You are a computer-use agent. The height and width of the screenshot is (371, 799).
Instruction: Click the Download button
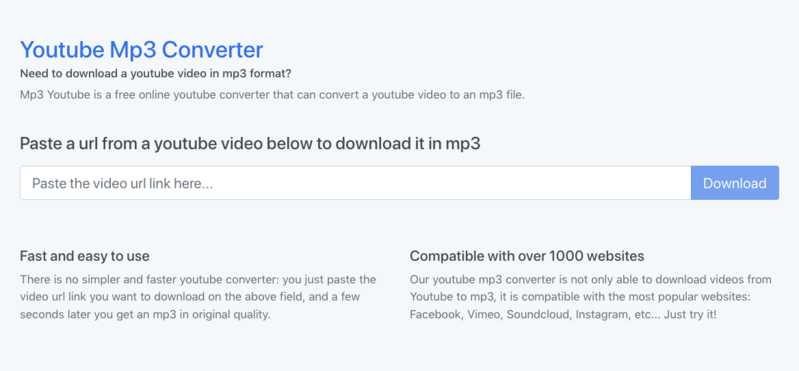pos(735,183)
